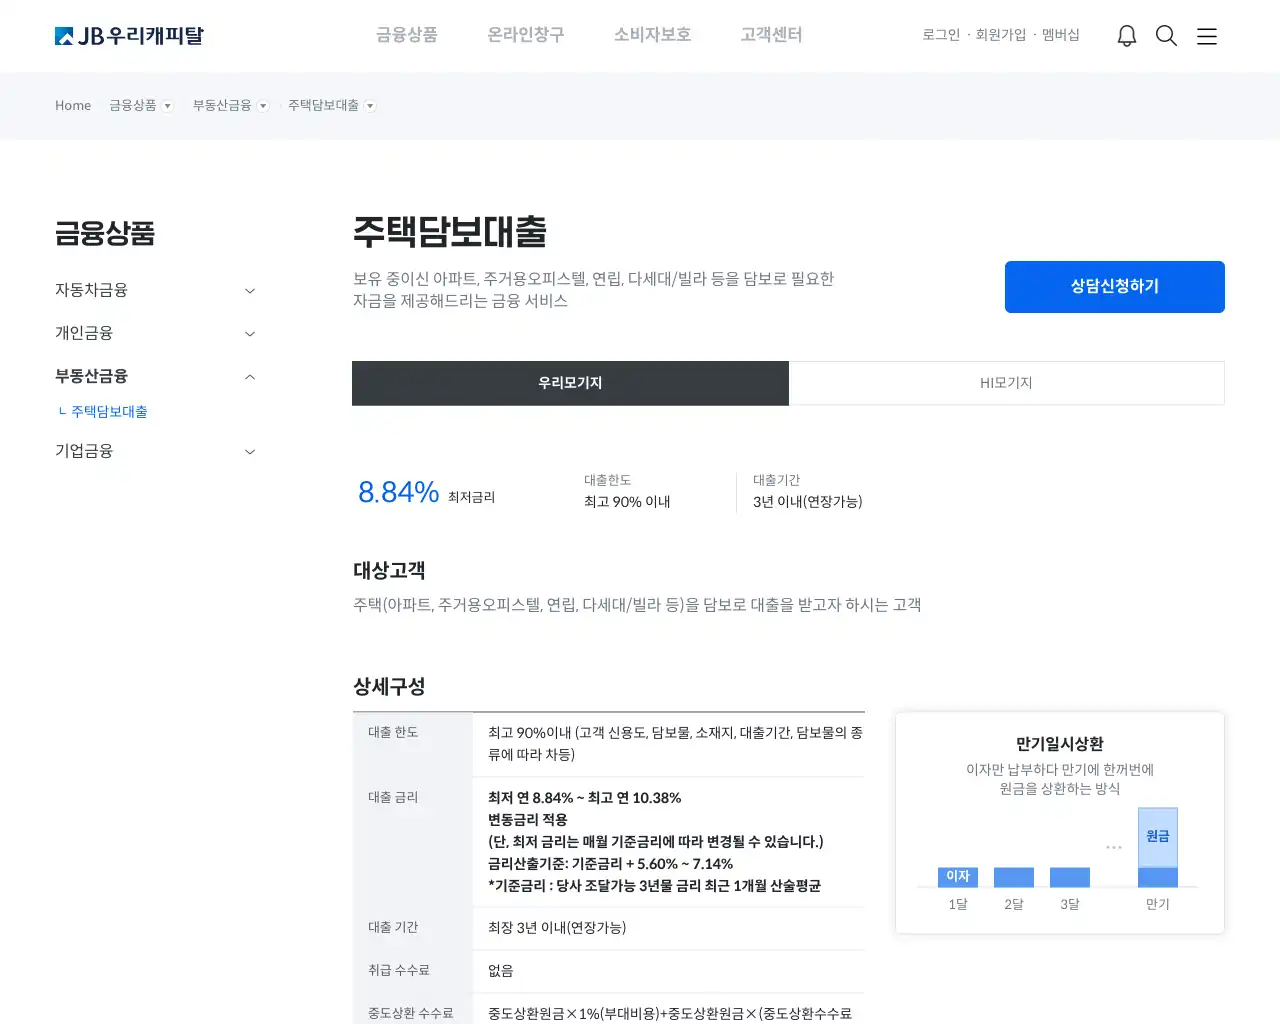Click the 대출 기간 table row label

(393, 928)
